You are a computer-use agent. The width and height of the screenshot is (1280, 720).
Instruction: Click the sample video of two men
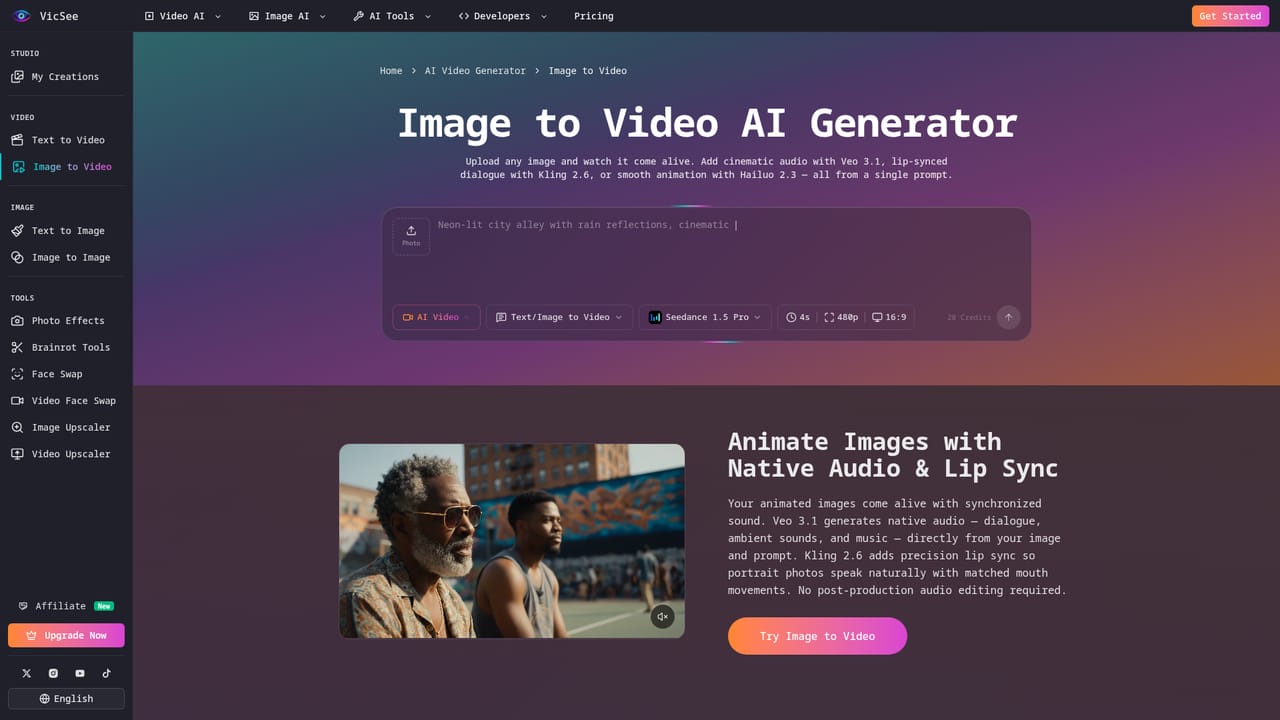point(512,541)
